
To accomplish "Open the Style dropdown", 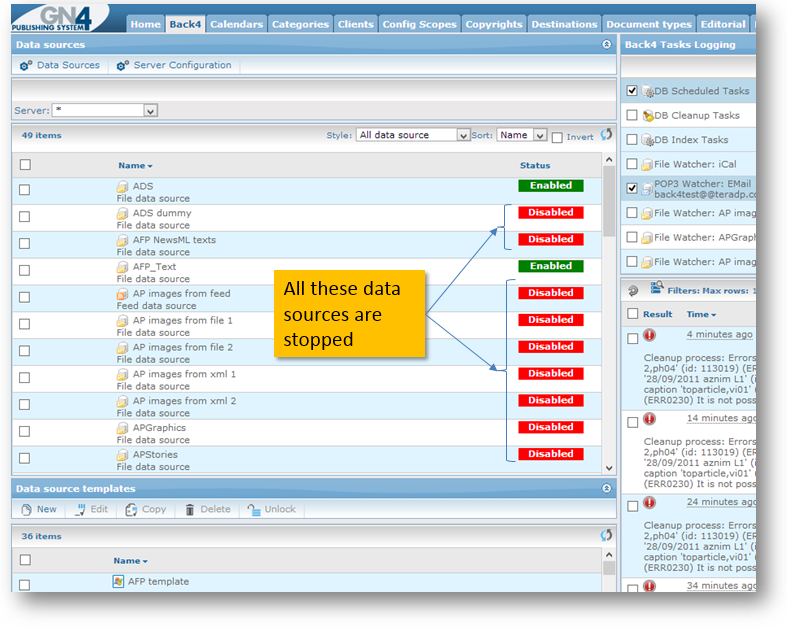I will coord(413,135).
